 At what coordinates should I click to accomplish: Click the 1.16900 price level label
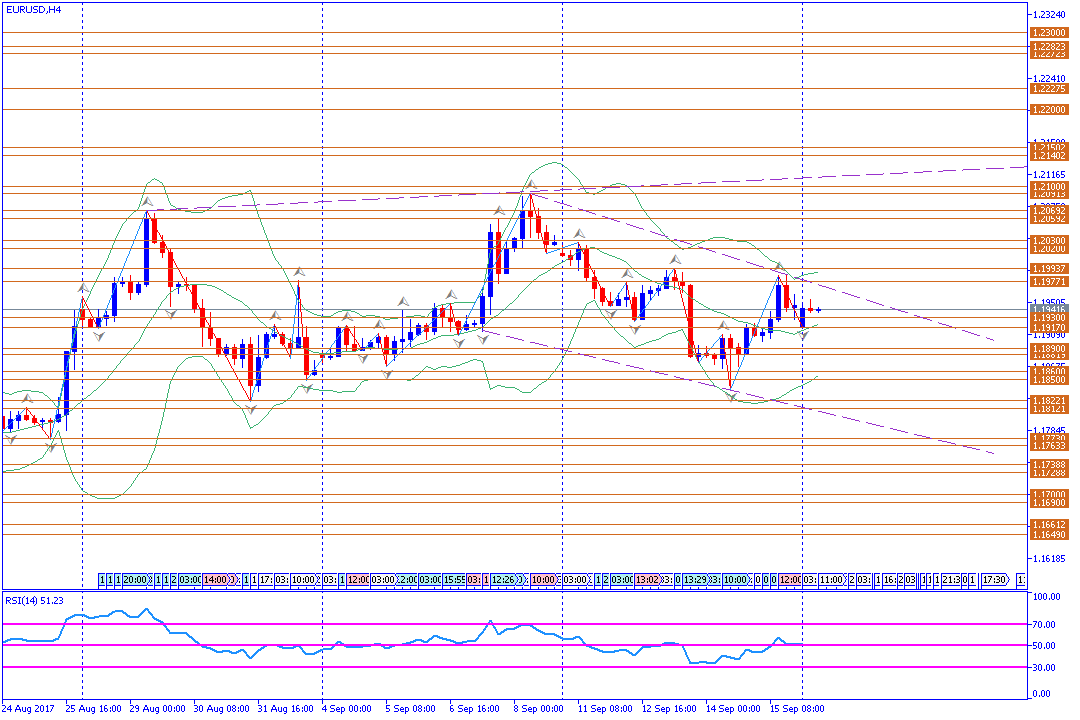[1049, 503]
